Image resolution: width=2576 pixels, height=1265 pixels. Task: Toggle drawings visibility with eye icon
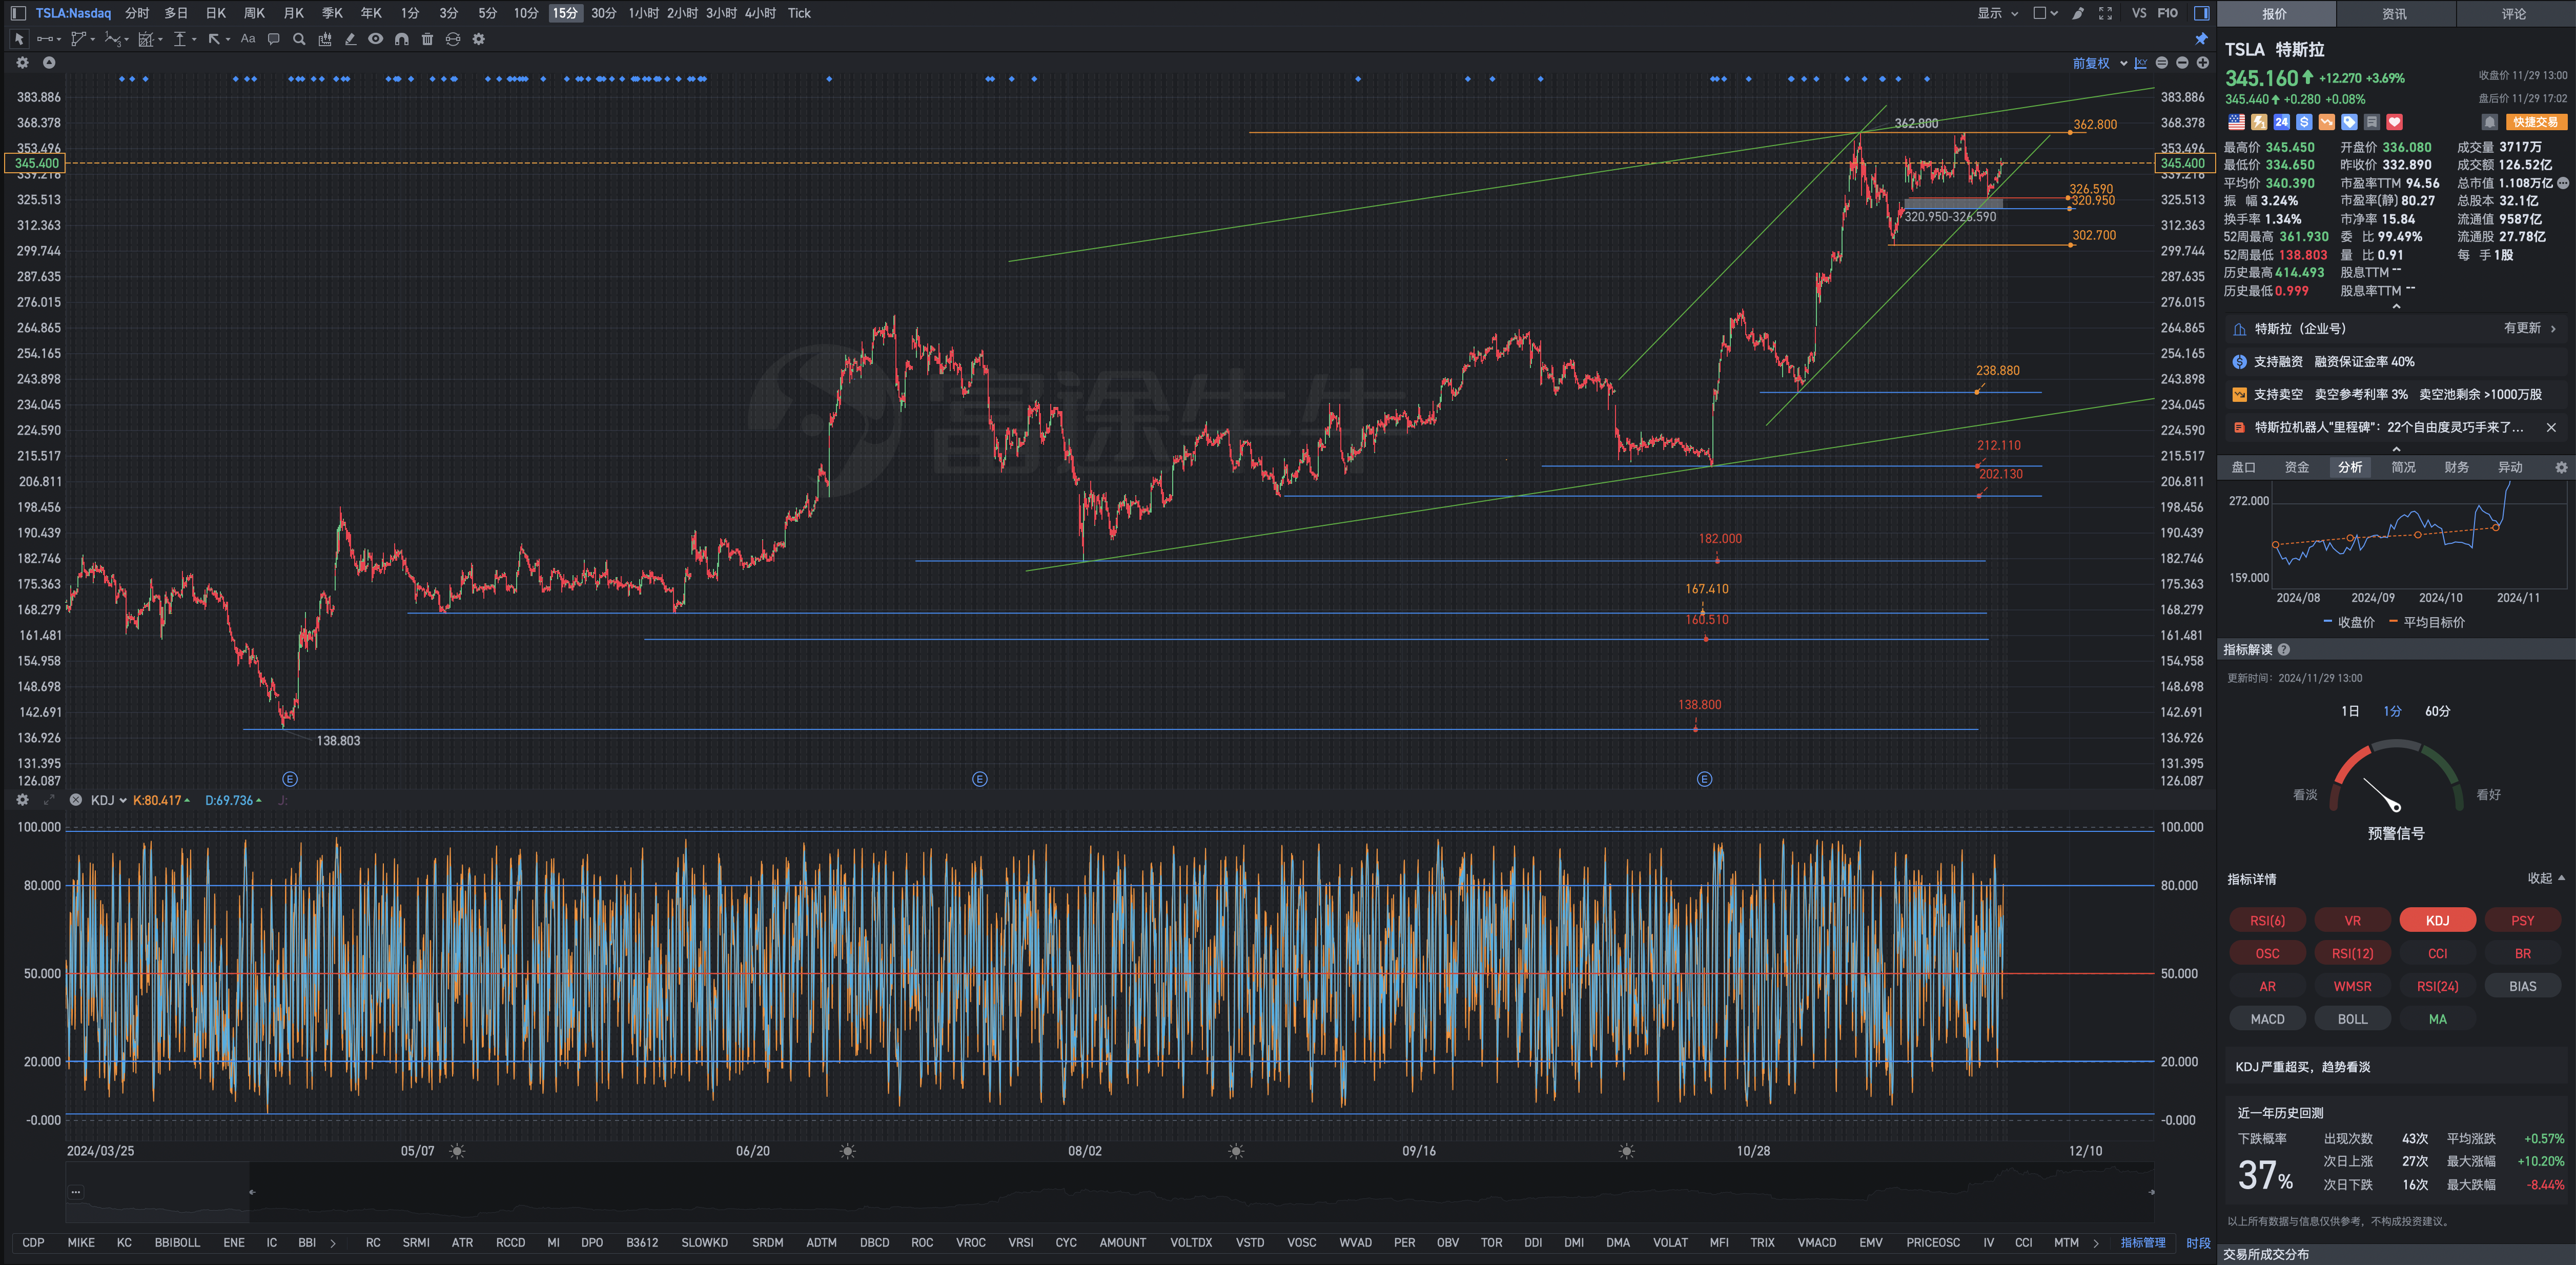pyautogui.click(x=375, y=39)
